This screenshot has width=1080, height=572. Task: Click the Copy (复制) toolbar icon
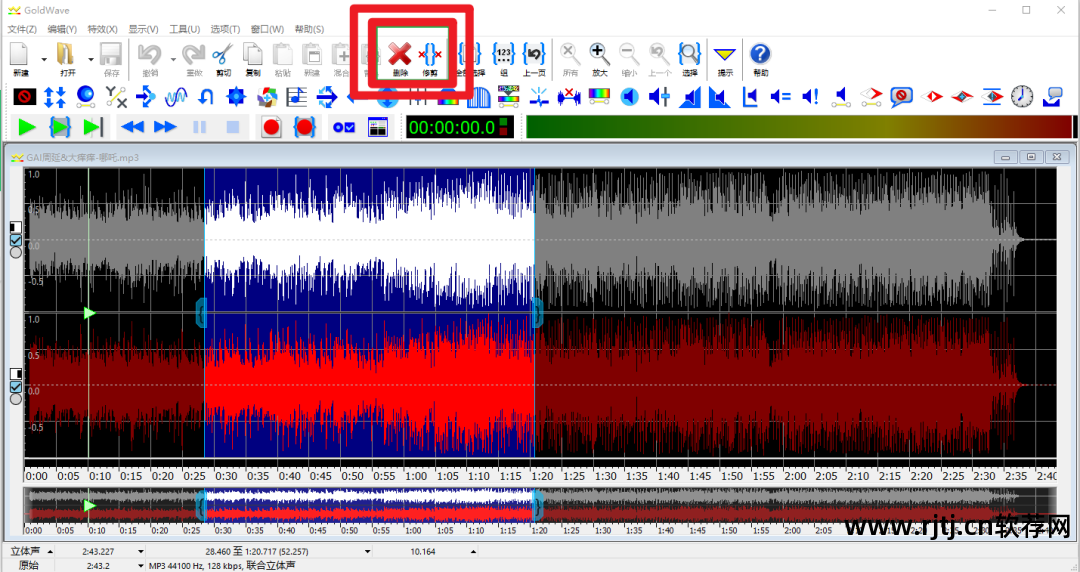coord(253,55)
